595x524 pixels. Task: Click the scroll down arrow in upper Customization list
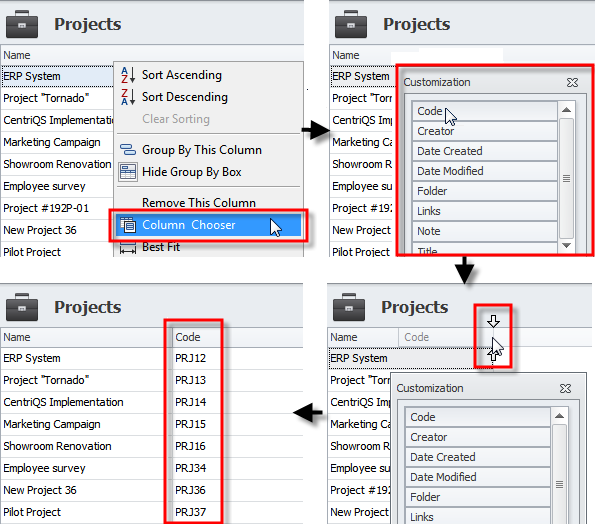(x=566, y=245)
